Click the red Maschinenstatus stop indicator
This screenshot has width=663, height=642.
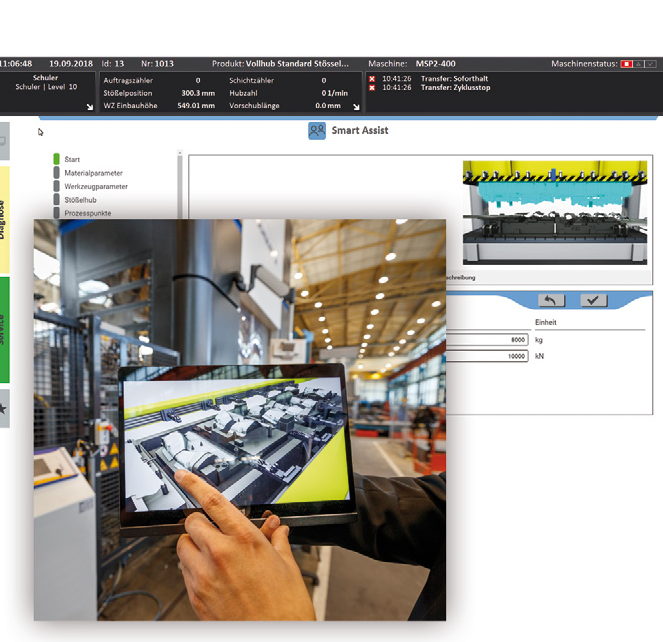click(x=627, y=64)
